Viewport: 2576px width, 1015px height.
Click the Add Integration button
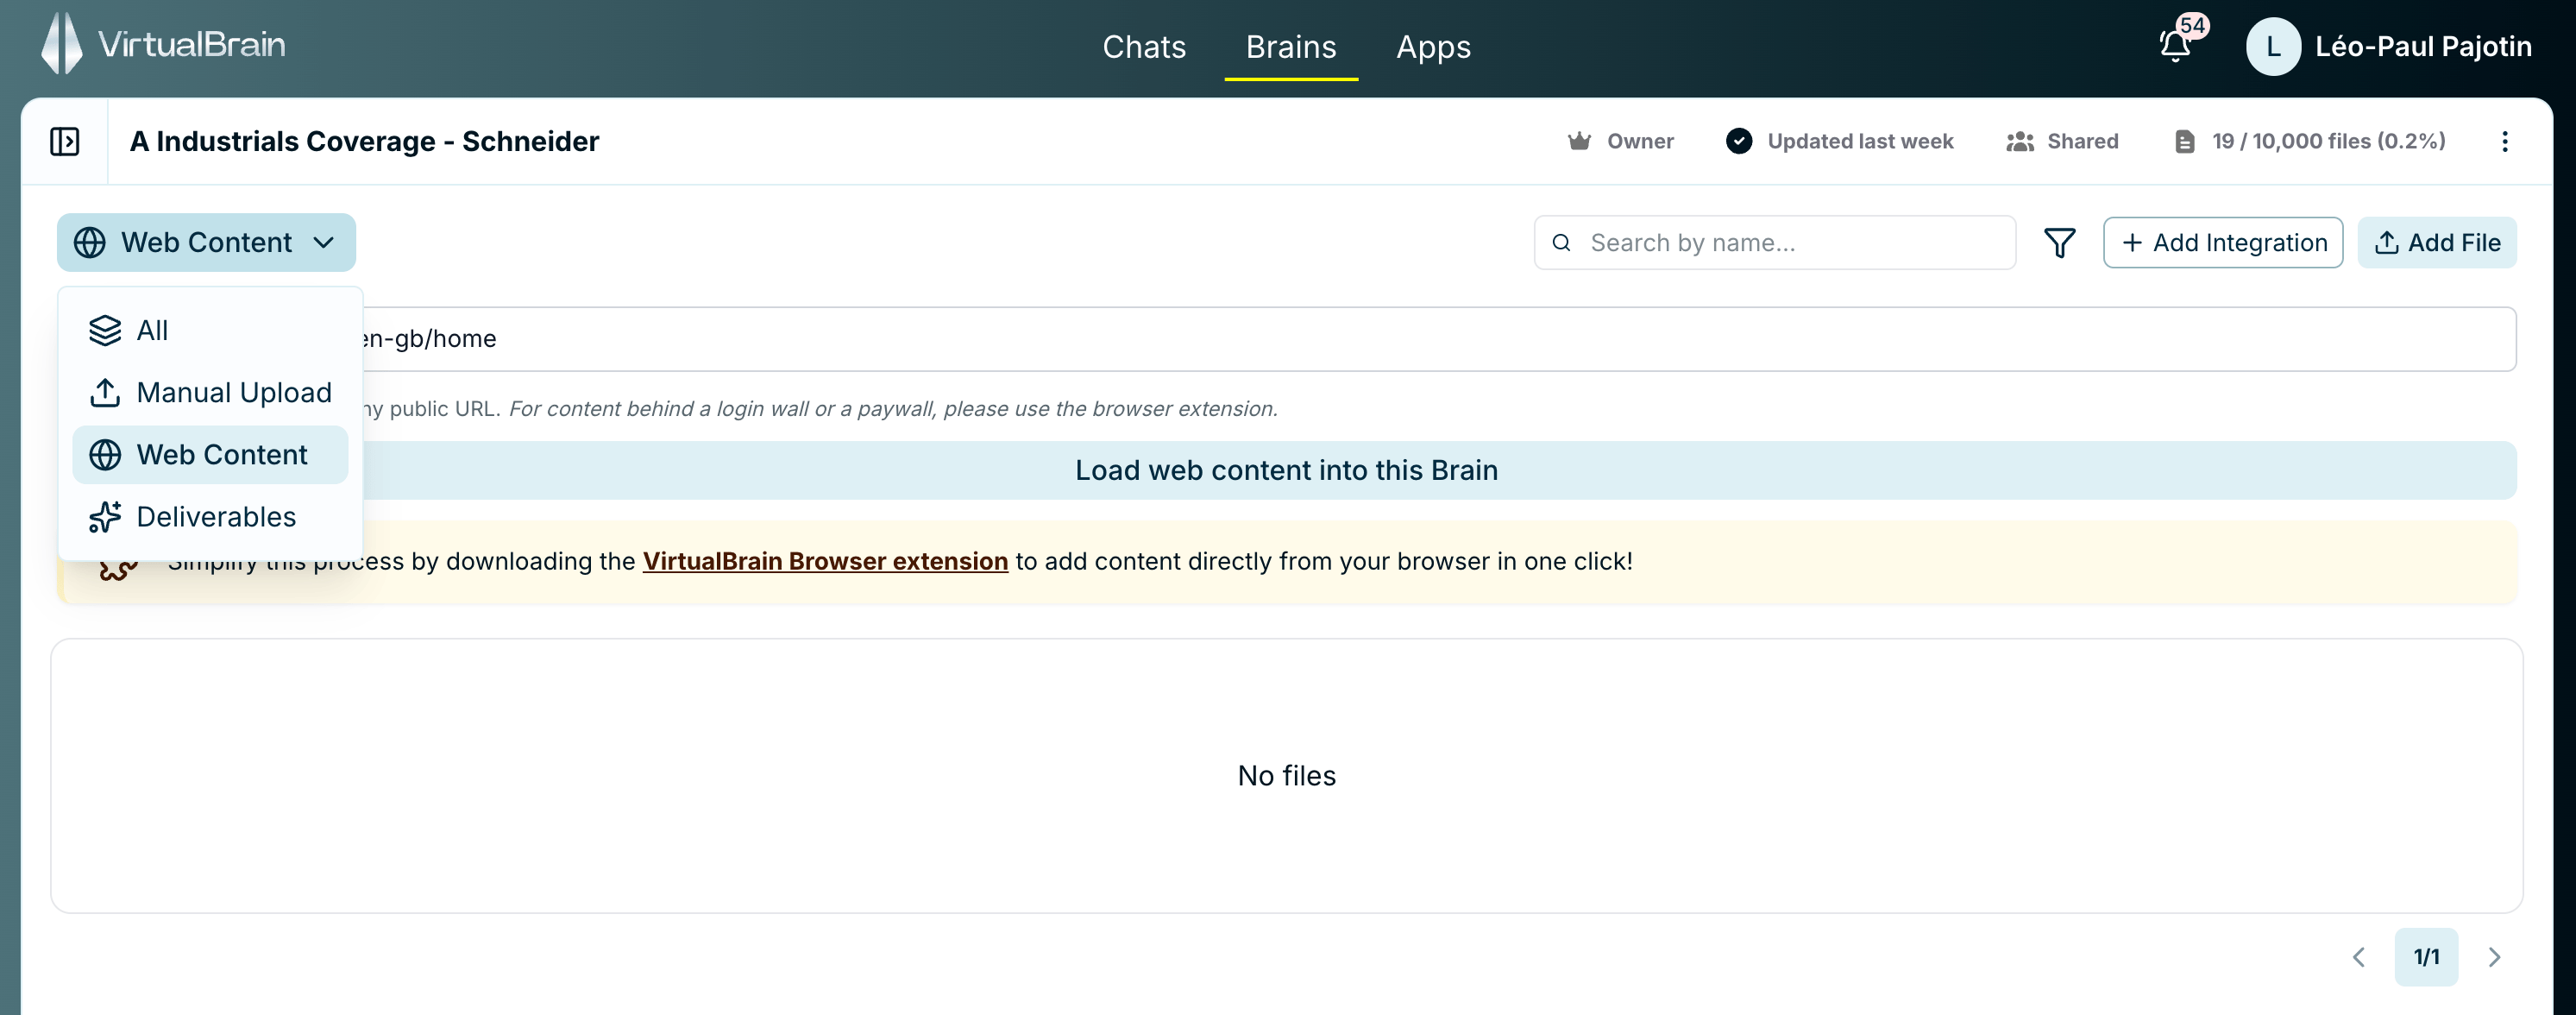[x=2223, y=242]
